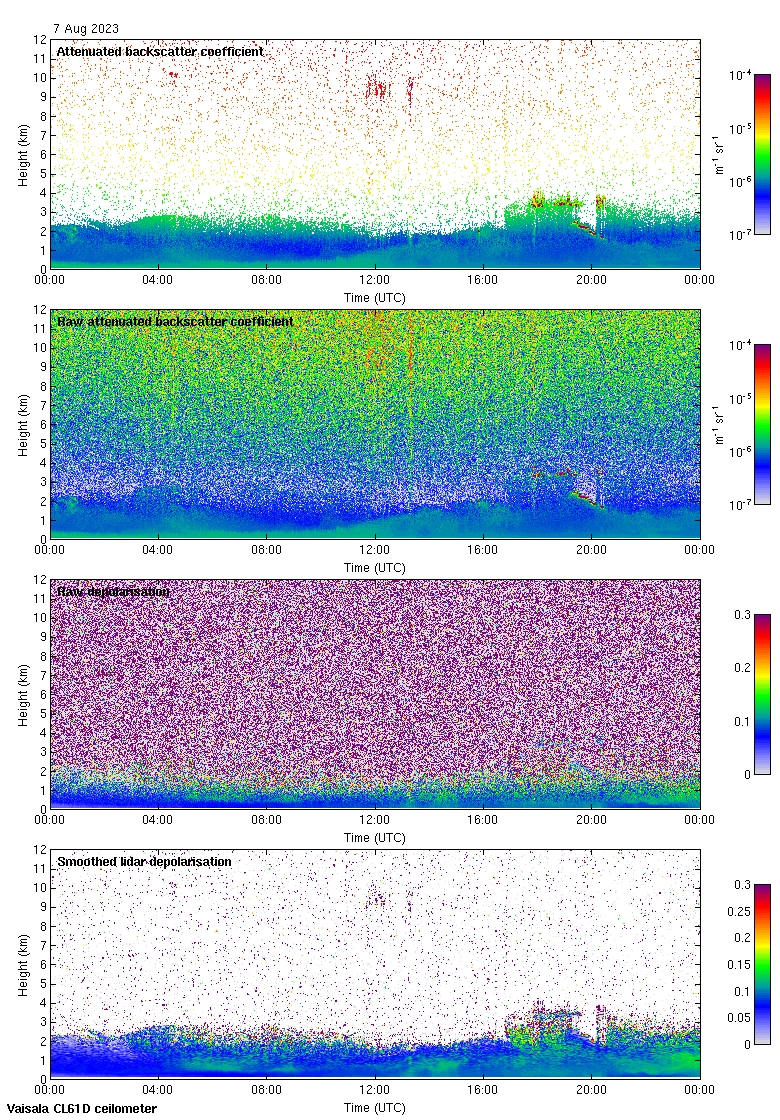Click "Height (km)" axis label of Raw attenuated backscatter plot
The width and height of the screenshot is (780, 1120).
[x=24, y=424]
